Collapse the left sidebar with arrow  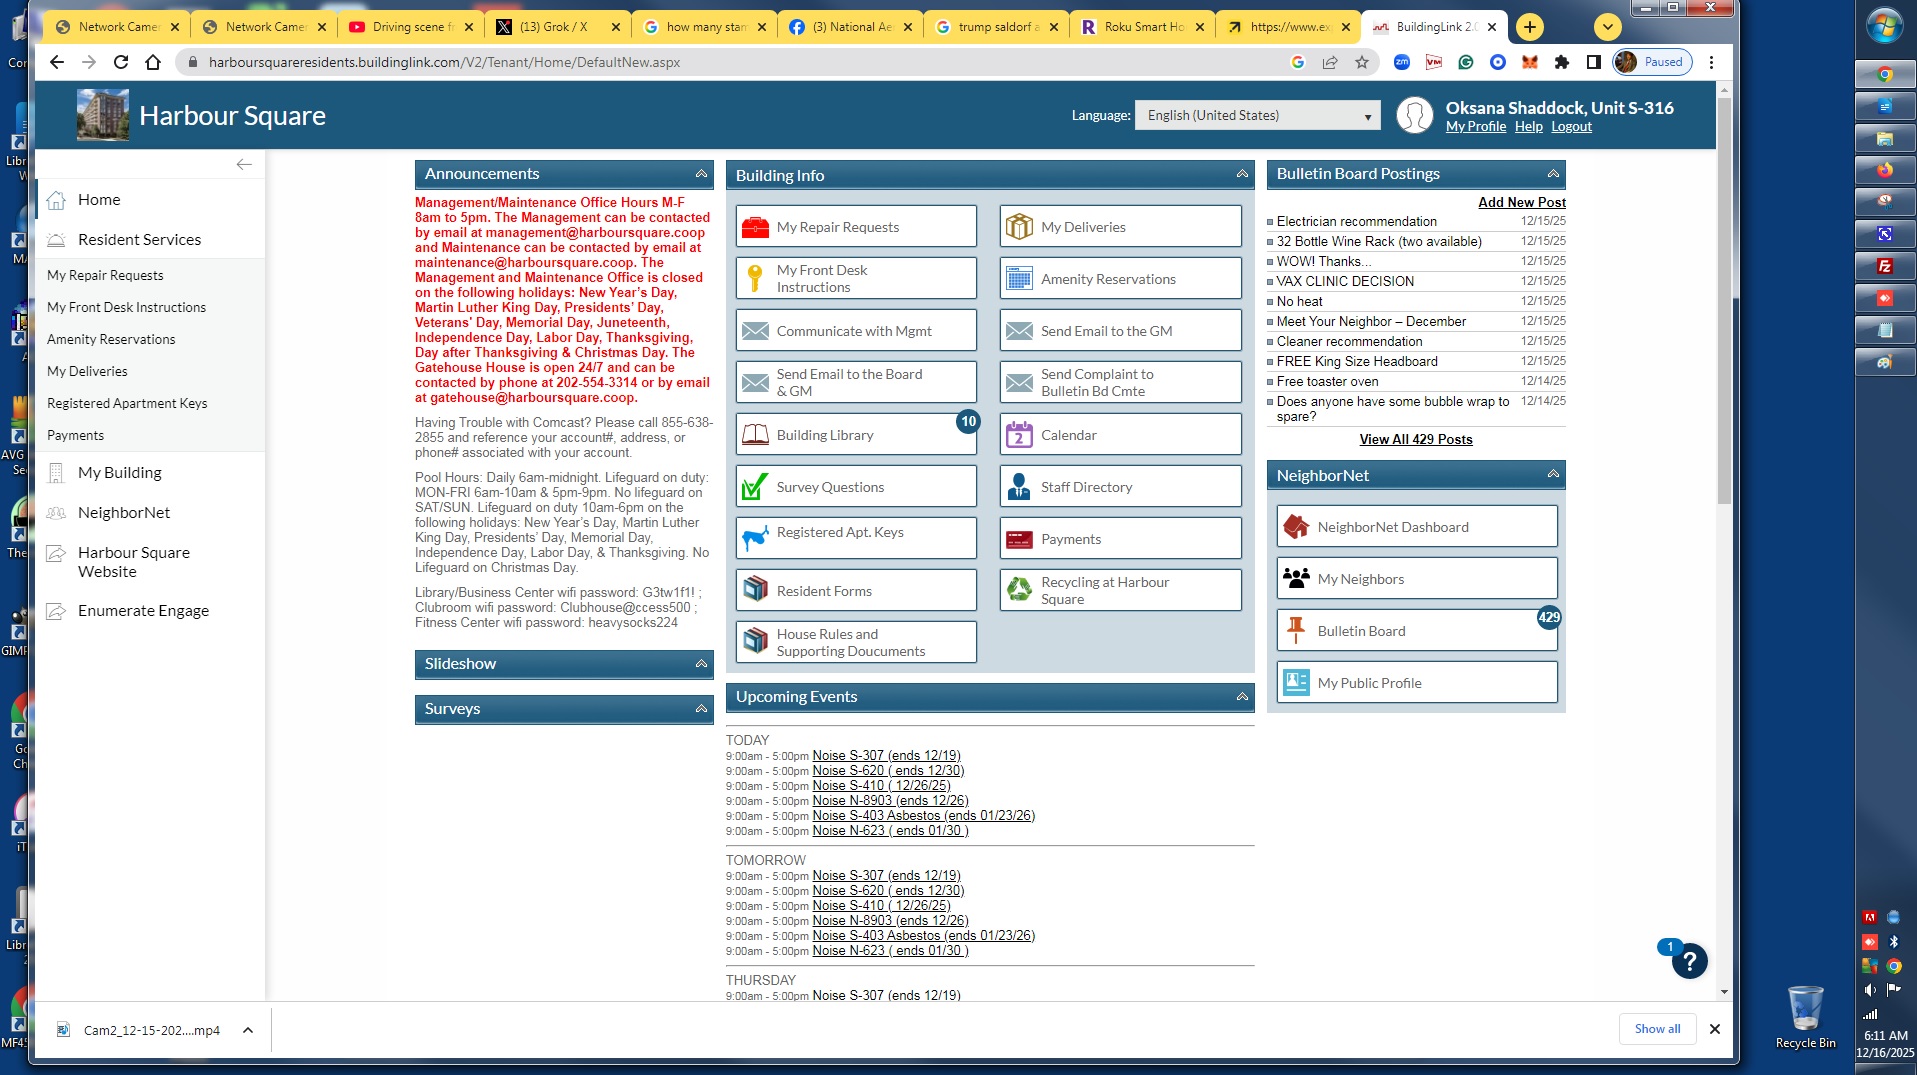click(244, 164)
